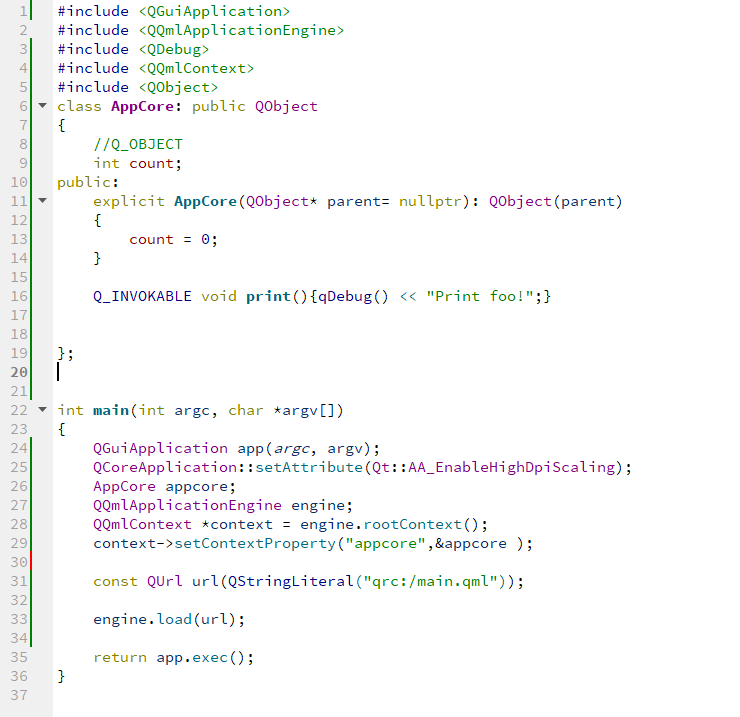
Task: Click the 'public:' access specifier on line 10
Action: 88,182
